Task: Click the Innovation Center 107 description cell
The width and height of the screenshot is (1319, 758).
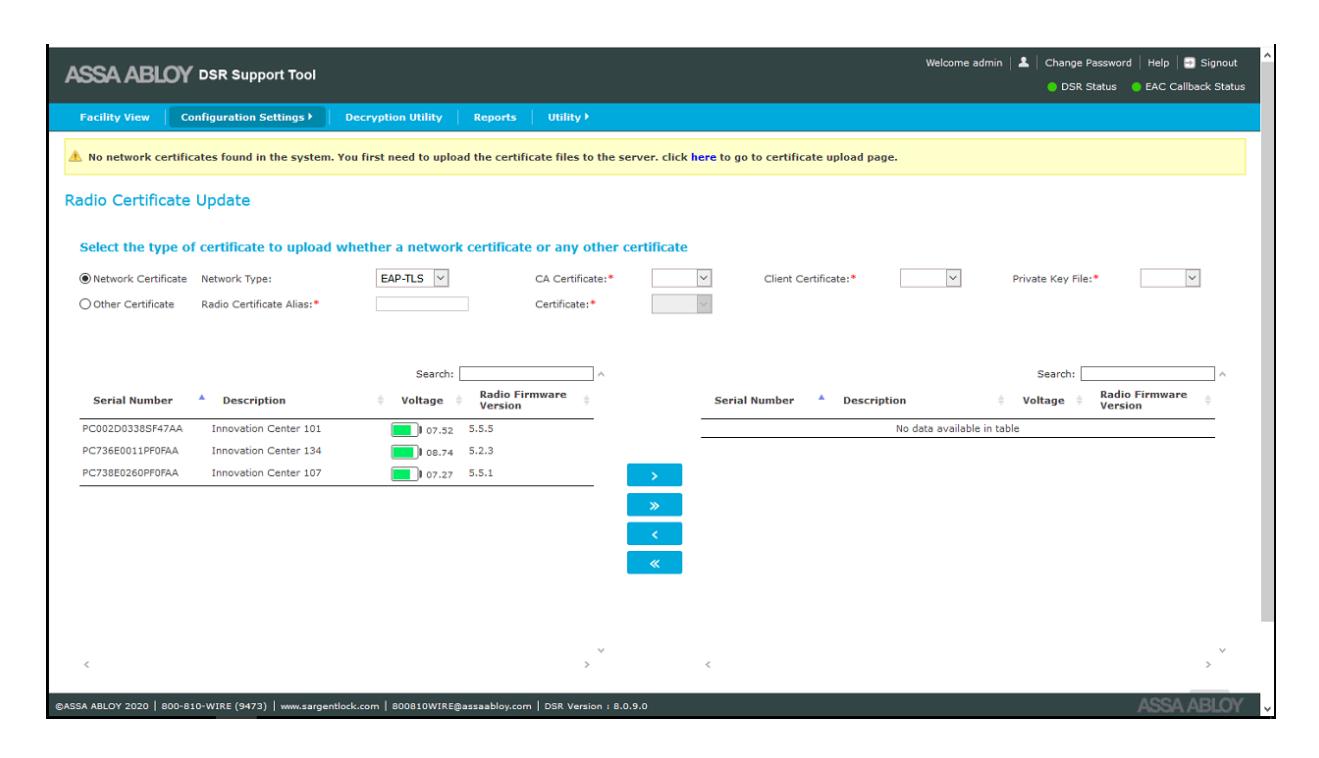Action: pyautogui.click(x=266, y=473)
